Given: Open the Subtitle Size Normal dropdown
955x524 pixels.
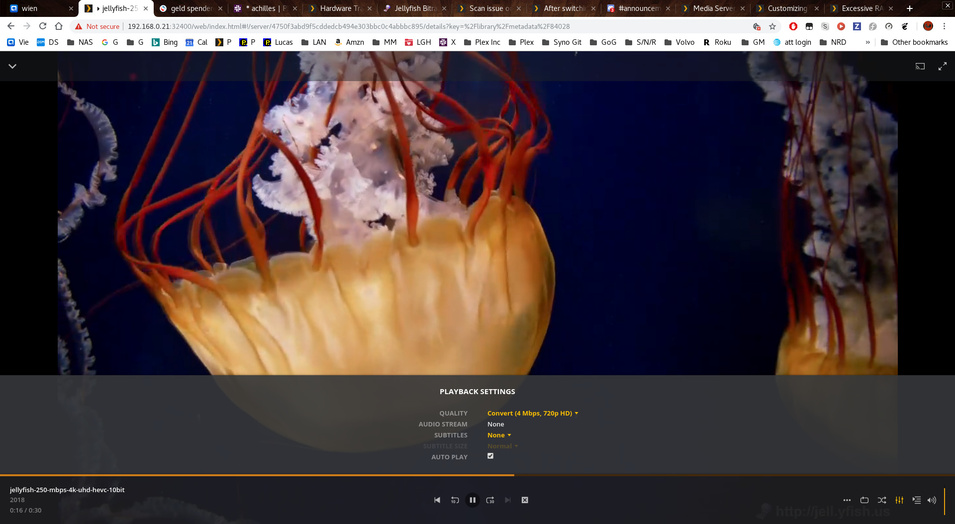Looking at the screenshot, I should pyautogui.click(x=502, y=446).
